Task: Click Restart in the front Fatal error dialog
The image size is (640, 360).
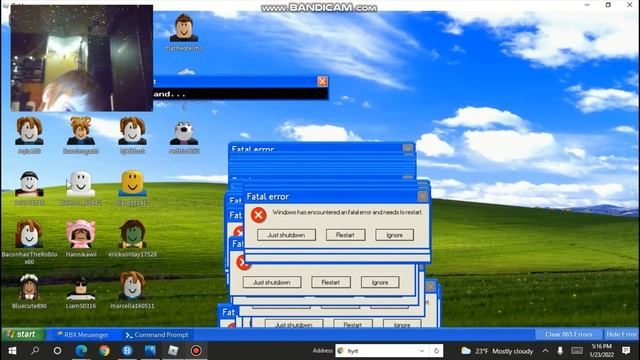Action: (345, 235)
